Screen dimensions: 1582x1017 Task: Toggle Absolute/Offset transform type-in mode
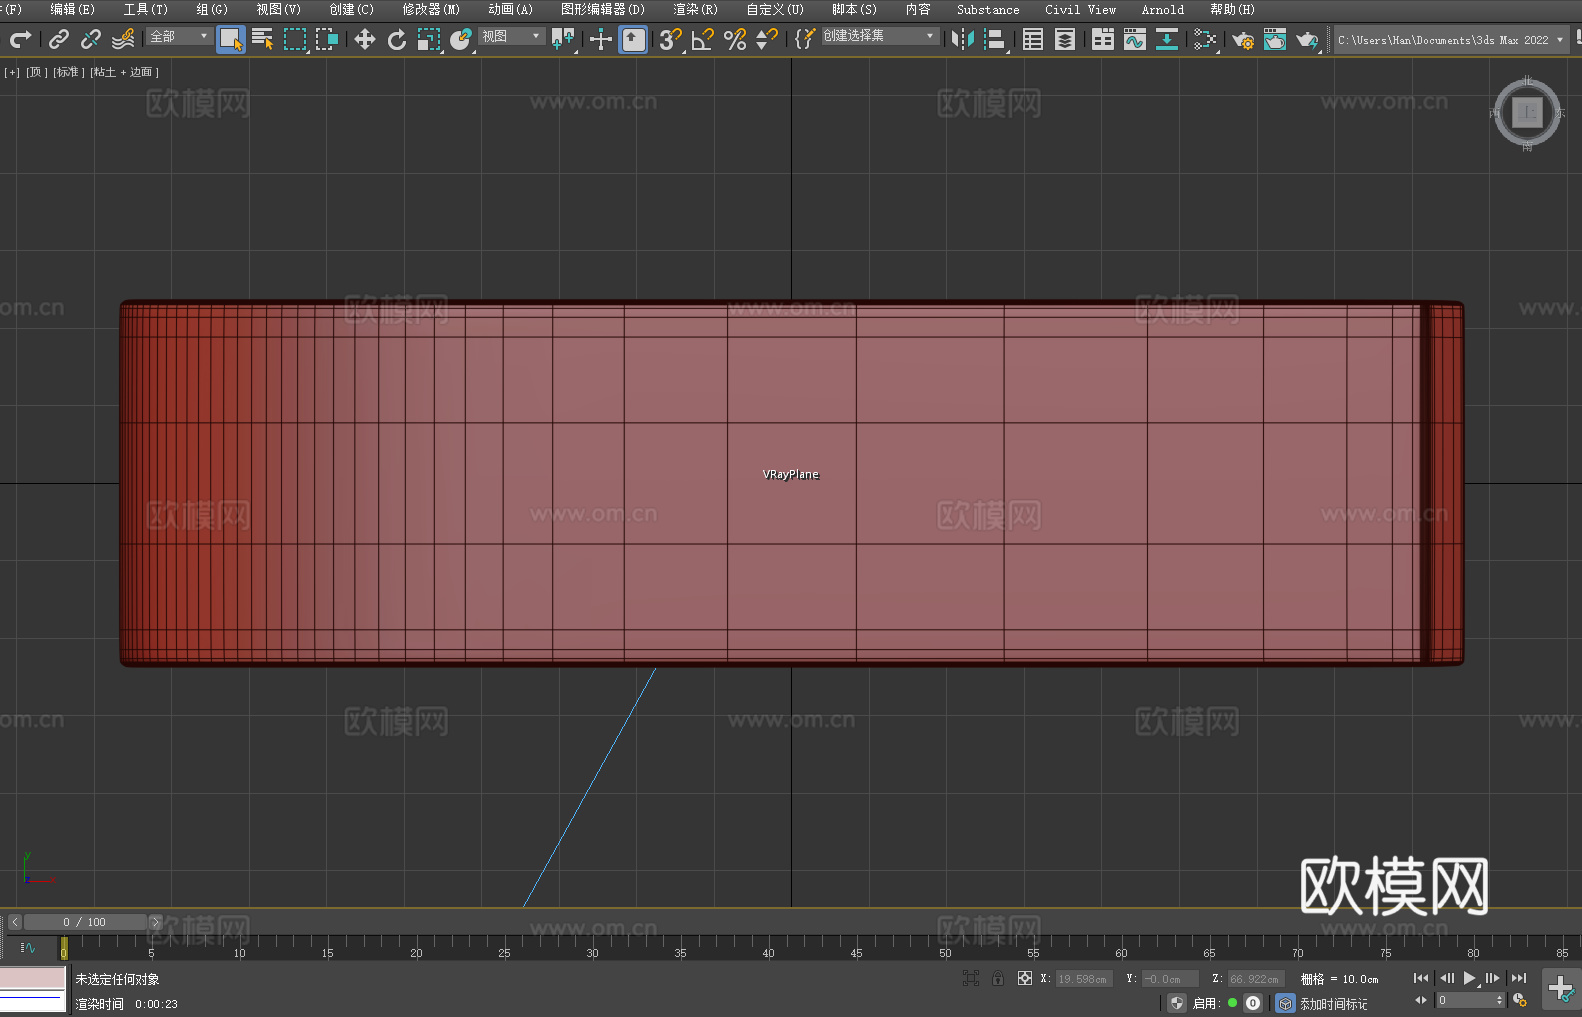pos(1025,978)
